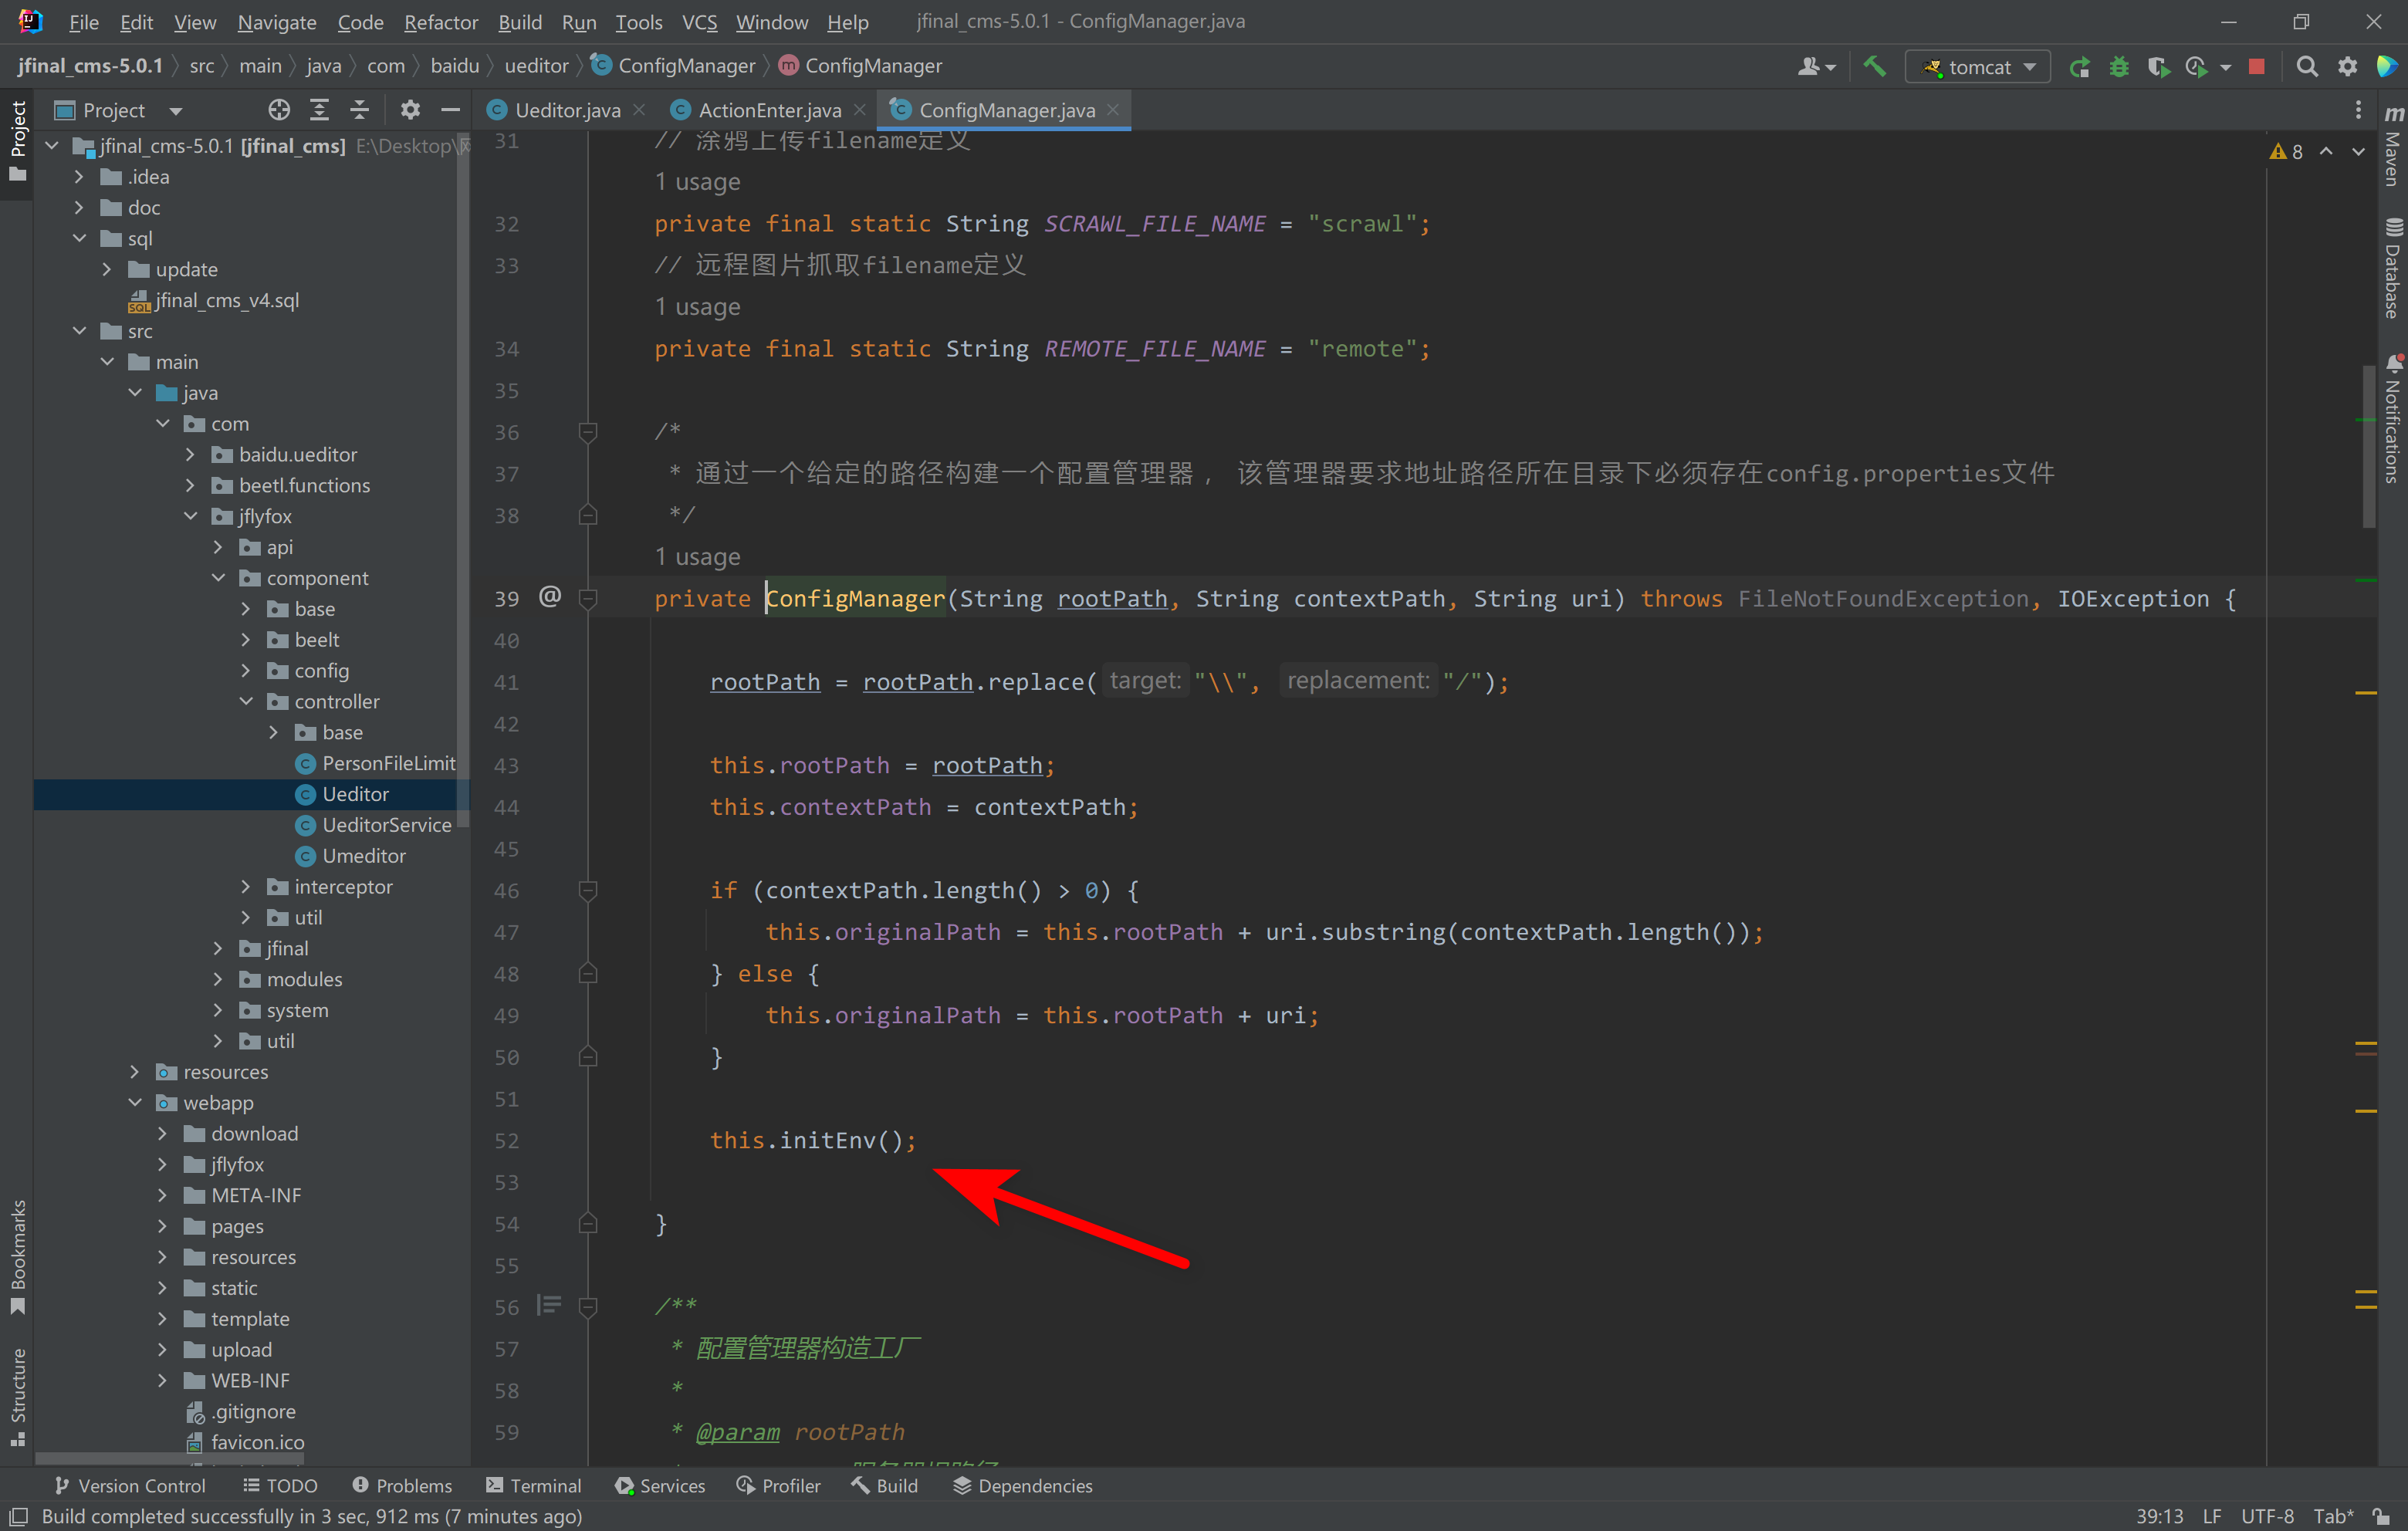Open the tomcat run configuration dropdown
Screen dimensions: 2408x1531
(1977, 67)
